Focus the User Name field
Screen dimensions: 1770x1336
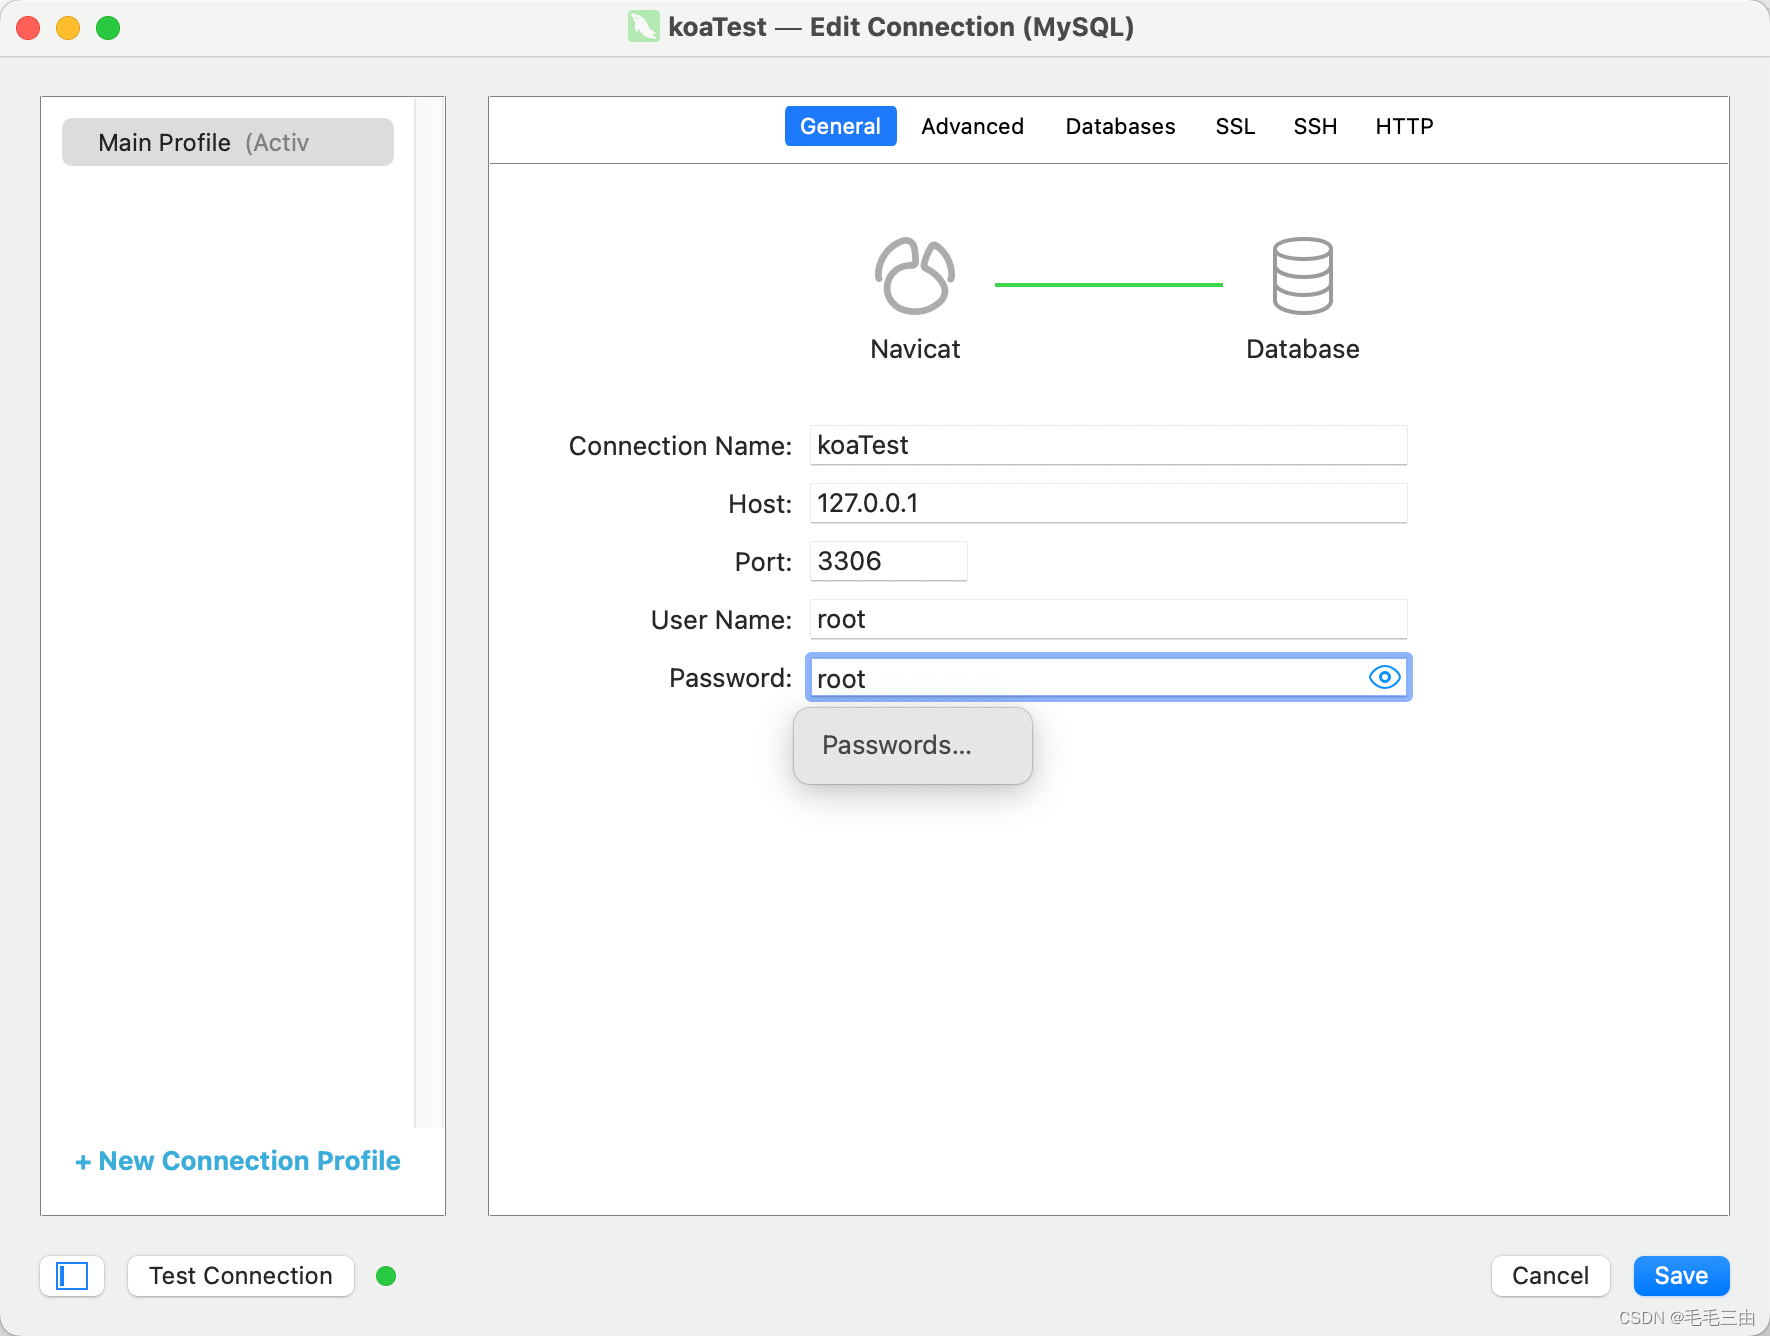tap(1108, 619)
